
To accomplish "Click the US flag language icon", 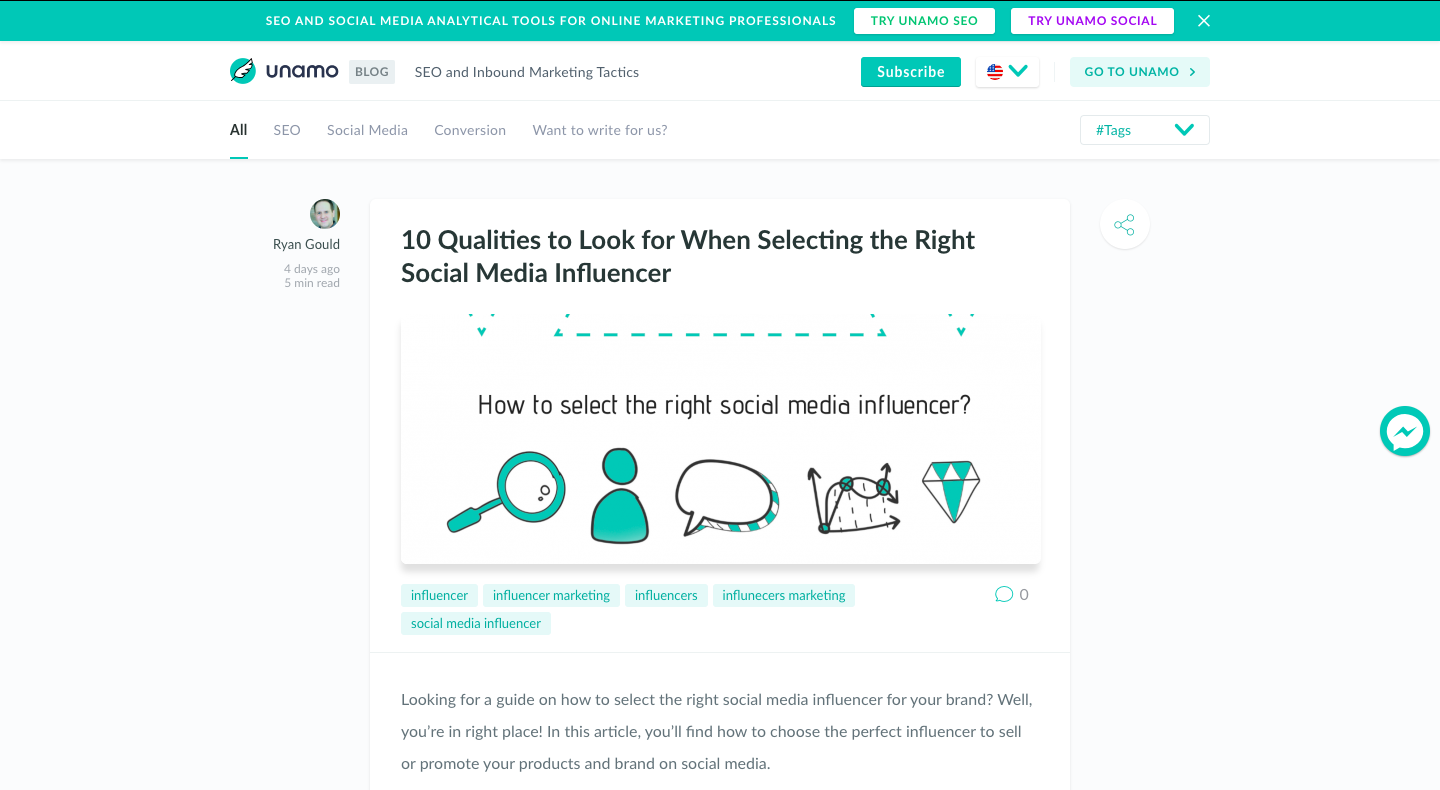I will click(x=995, y=72).
